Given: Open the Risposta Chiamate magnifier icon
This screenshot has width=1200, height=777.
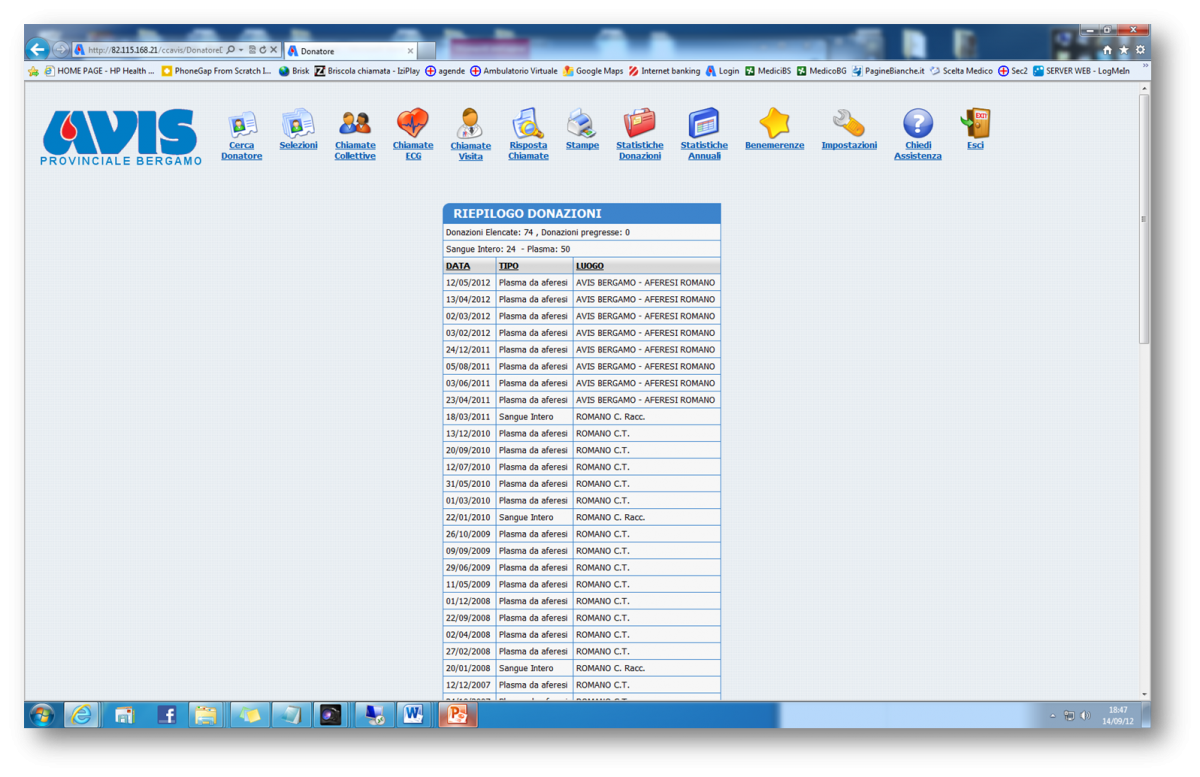Looking at the screenshot, I should [x=528, y=123].
